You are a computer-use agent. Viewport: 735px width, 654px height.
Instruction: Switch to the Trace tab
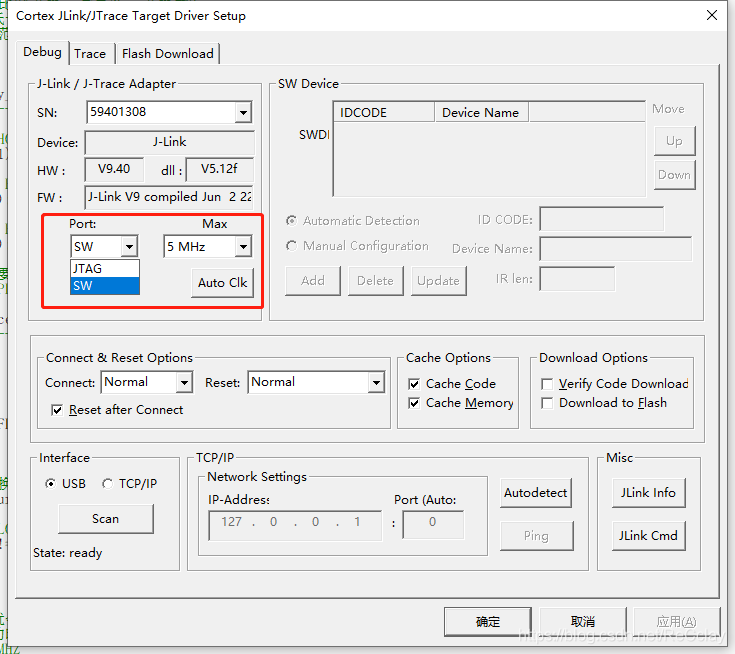[x=90, y=53]
